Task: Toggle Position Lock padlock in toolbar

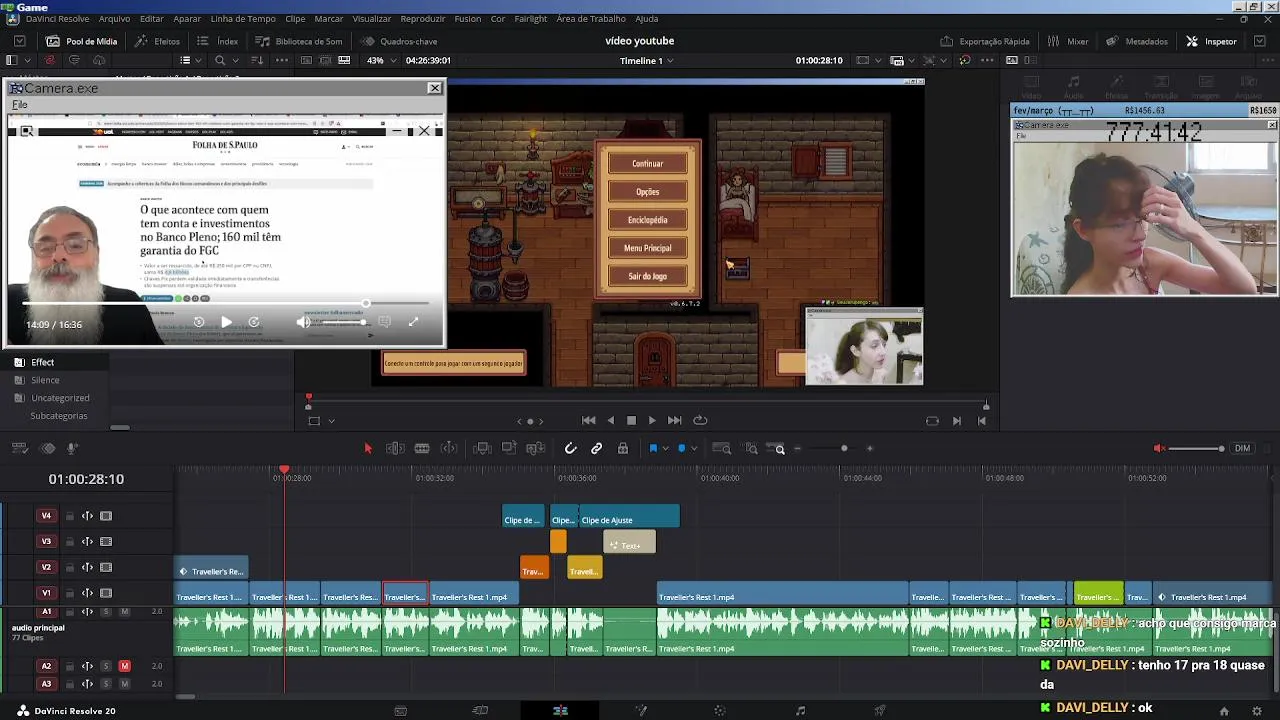Action: point(623,449)
